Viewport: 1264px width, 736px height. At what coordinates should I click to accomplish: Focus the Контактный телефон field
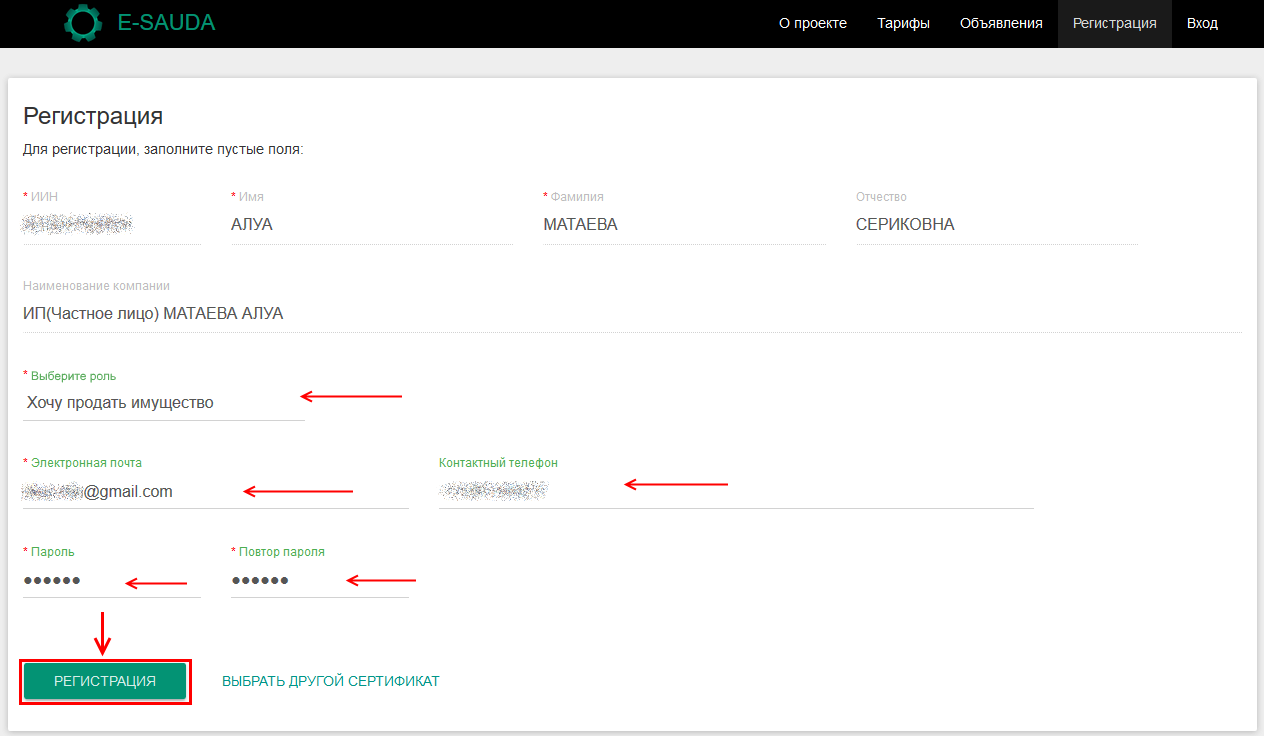coord(735,491)
